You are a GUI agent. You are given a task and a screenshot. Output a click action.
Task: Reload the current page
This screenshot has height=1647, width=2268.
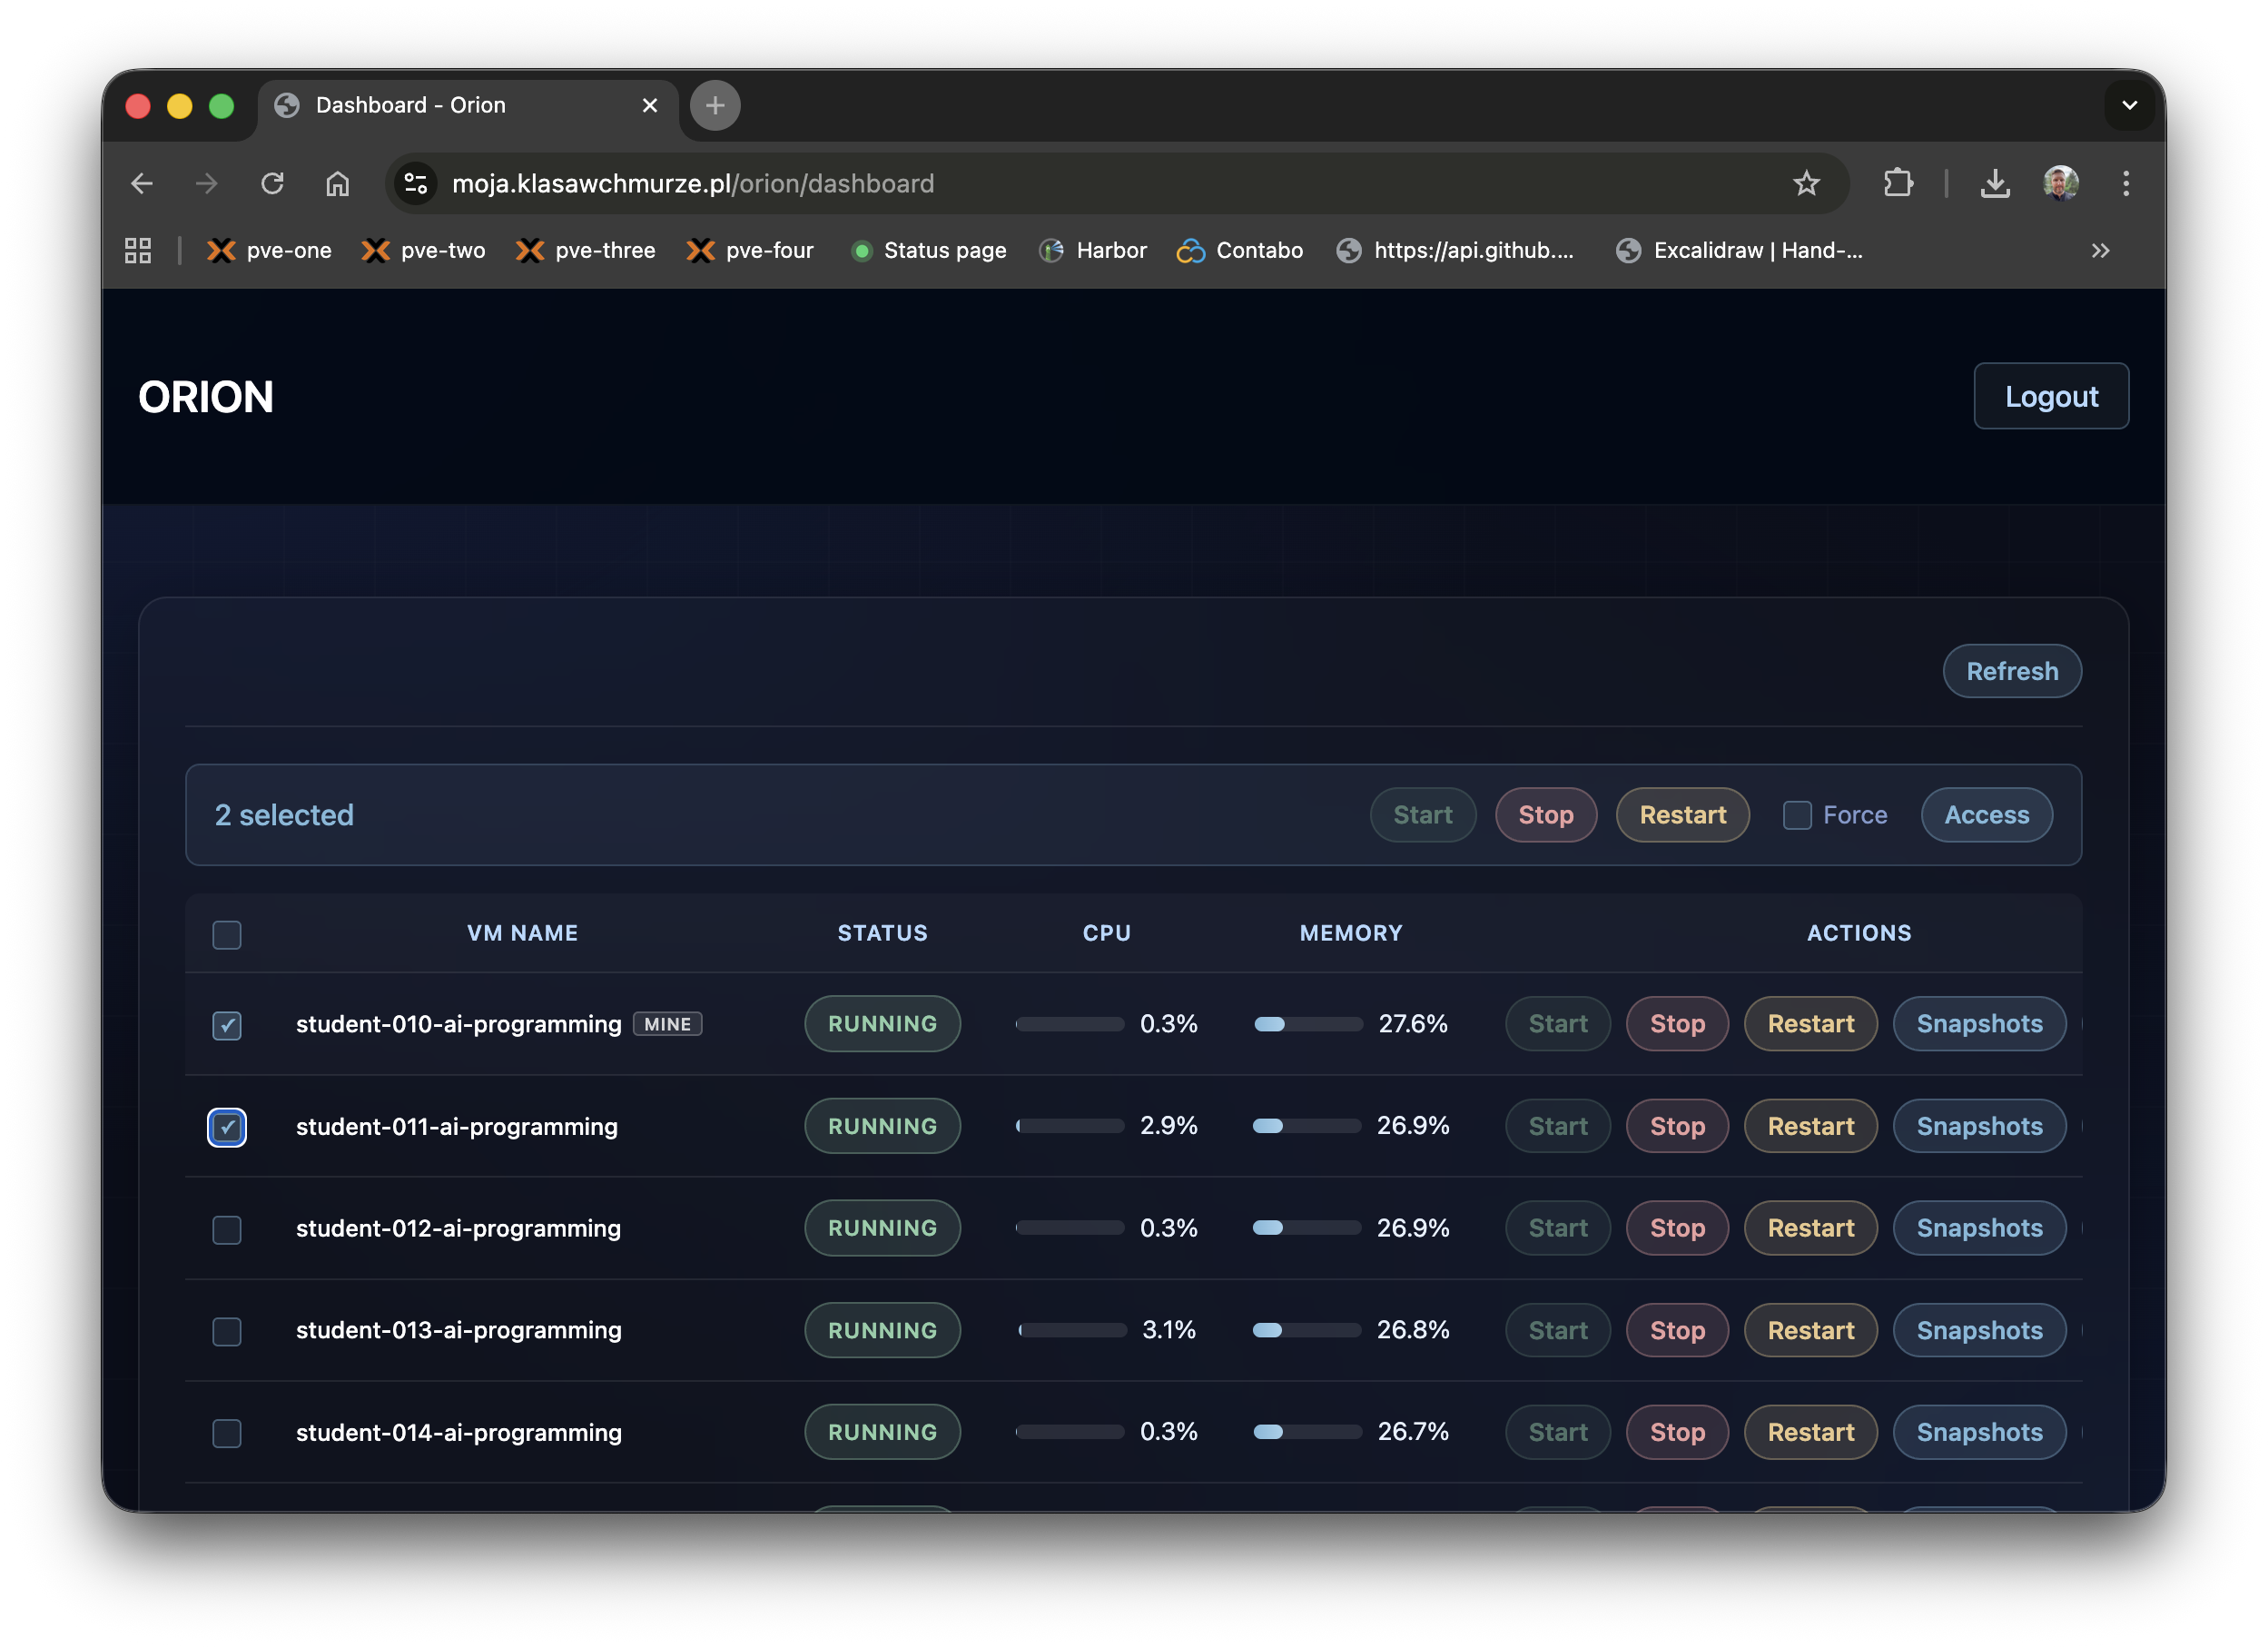(x=272, y=183)
